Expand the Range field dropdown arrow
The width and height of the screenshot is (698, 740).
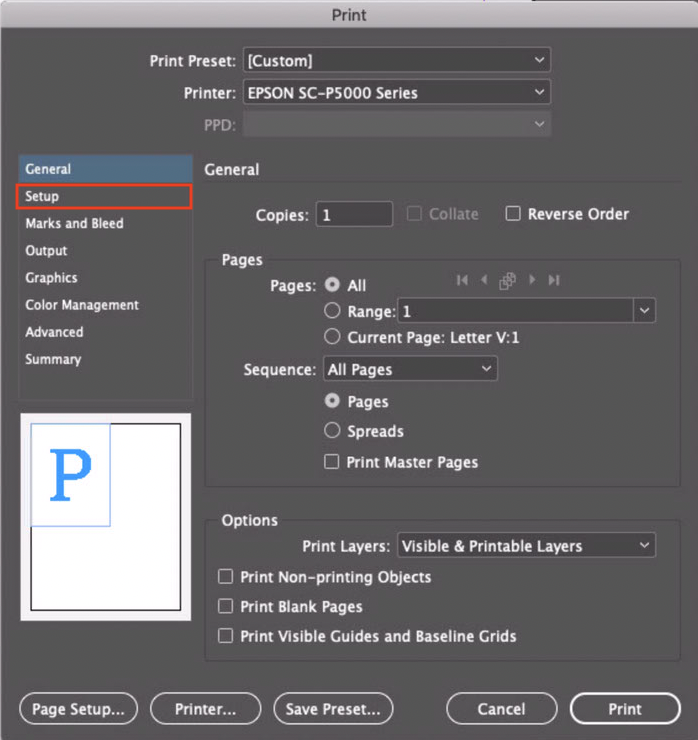tap(644, 311)
